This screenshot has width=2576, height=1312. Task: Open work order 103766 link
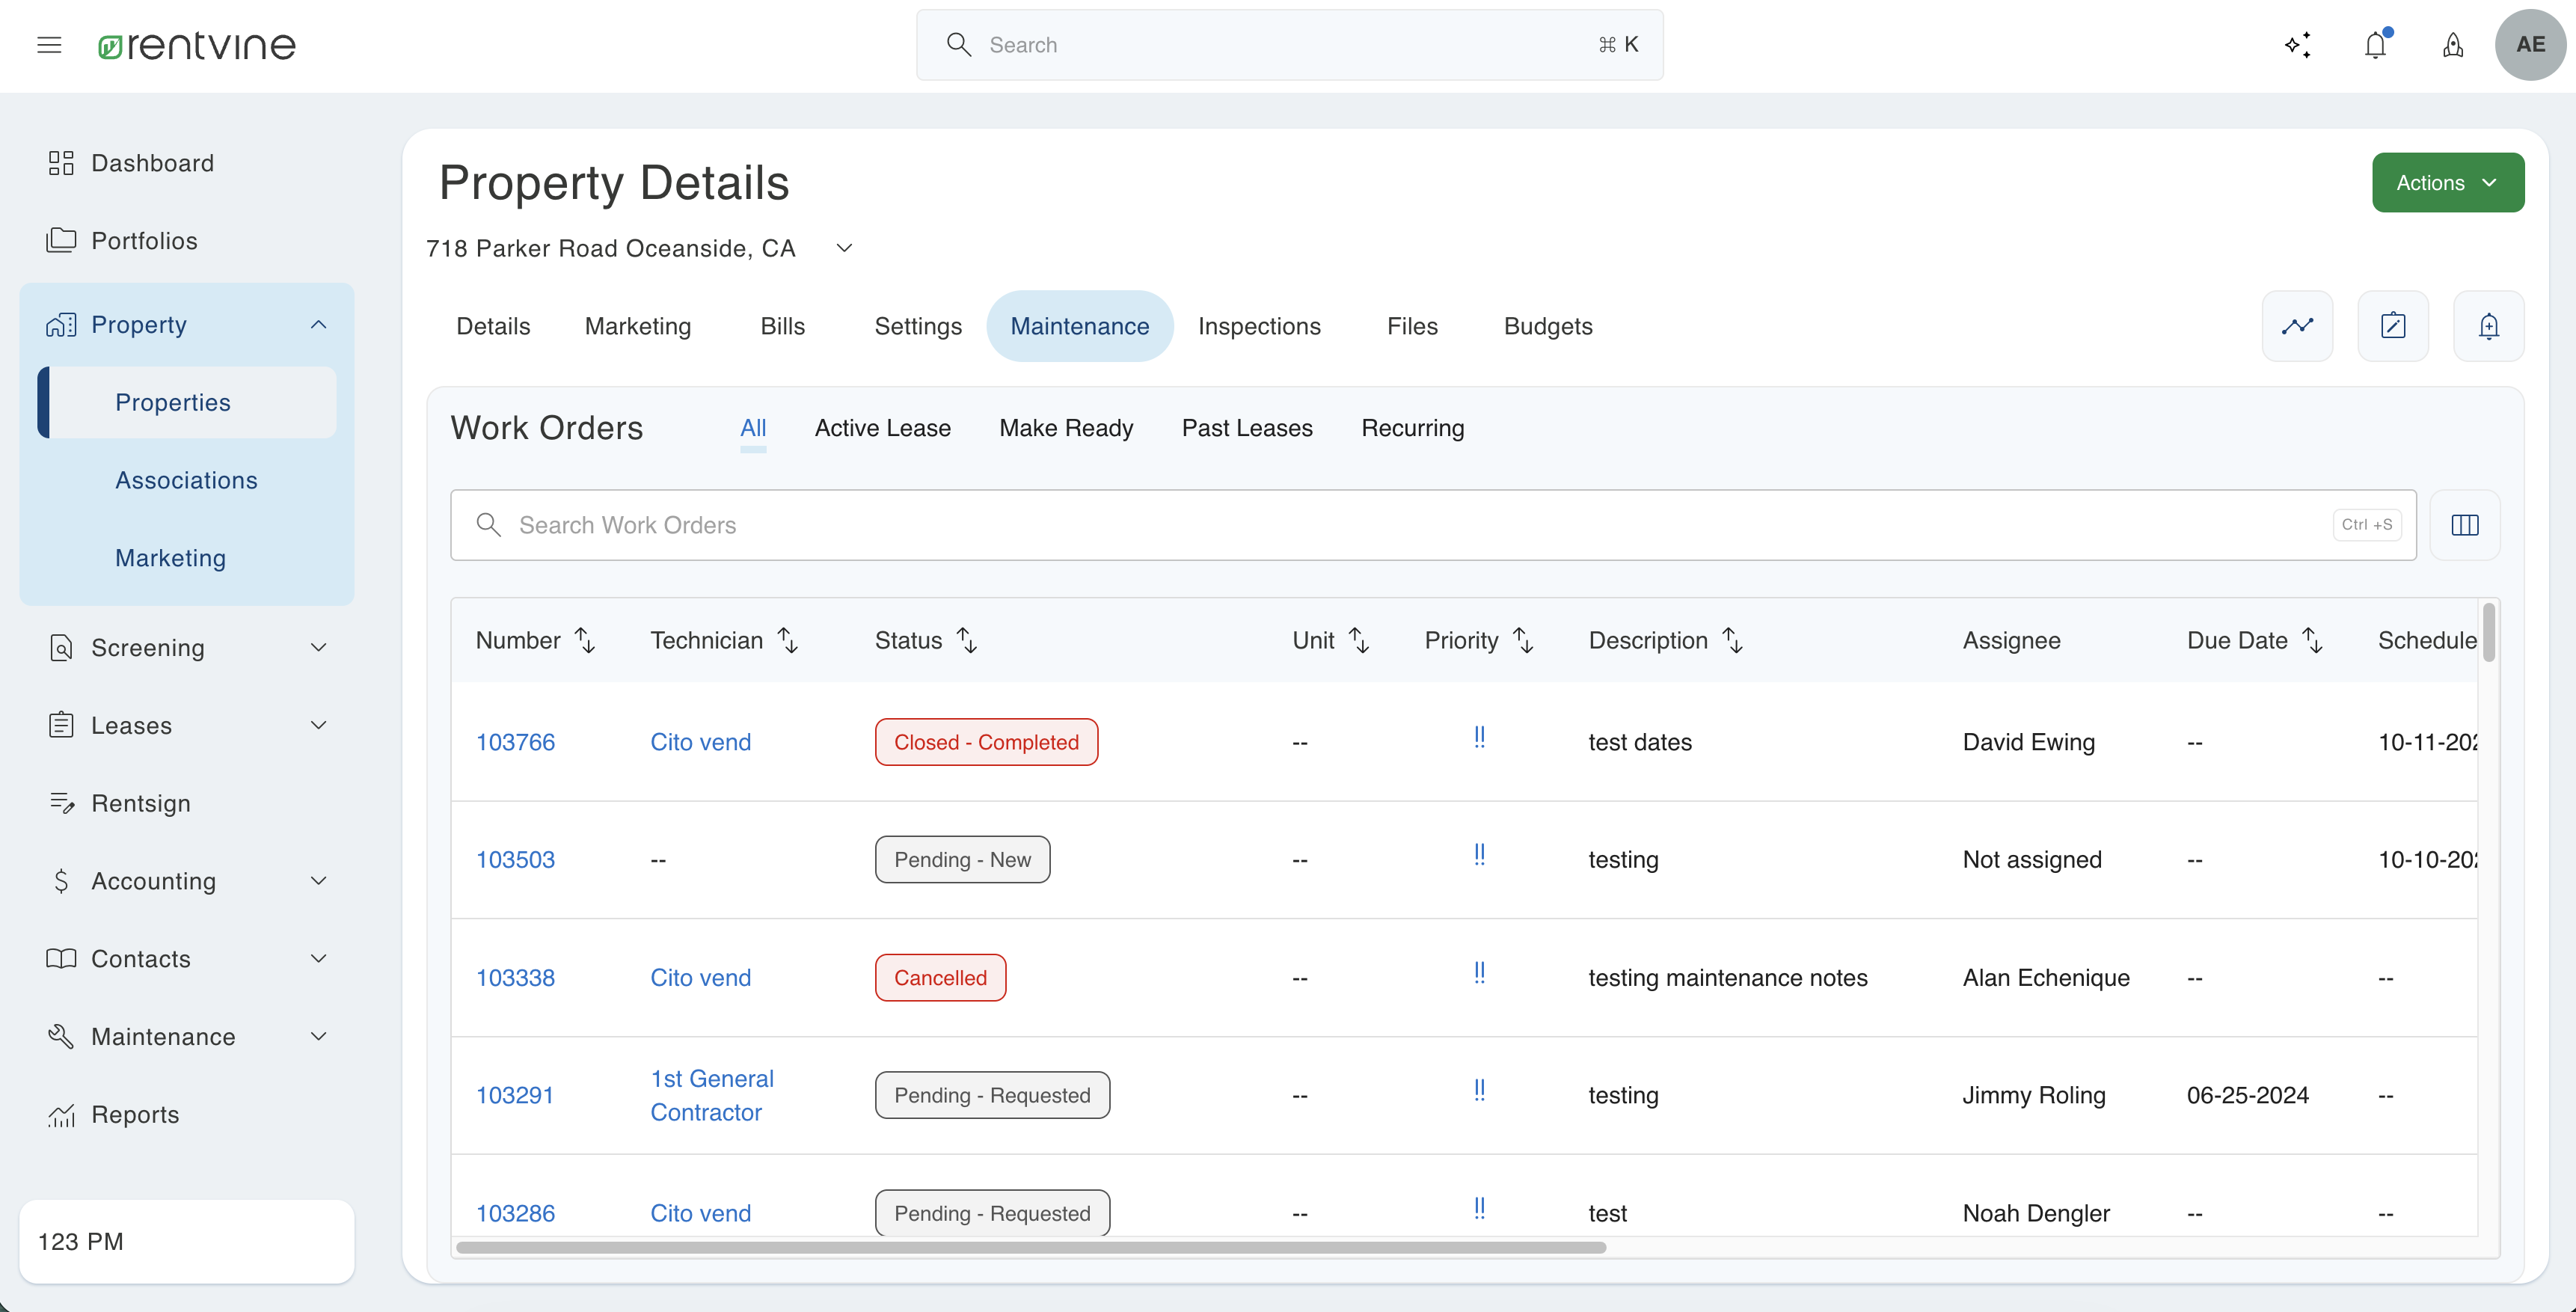coord(515,742)
